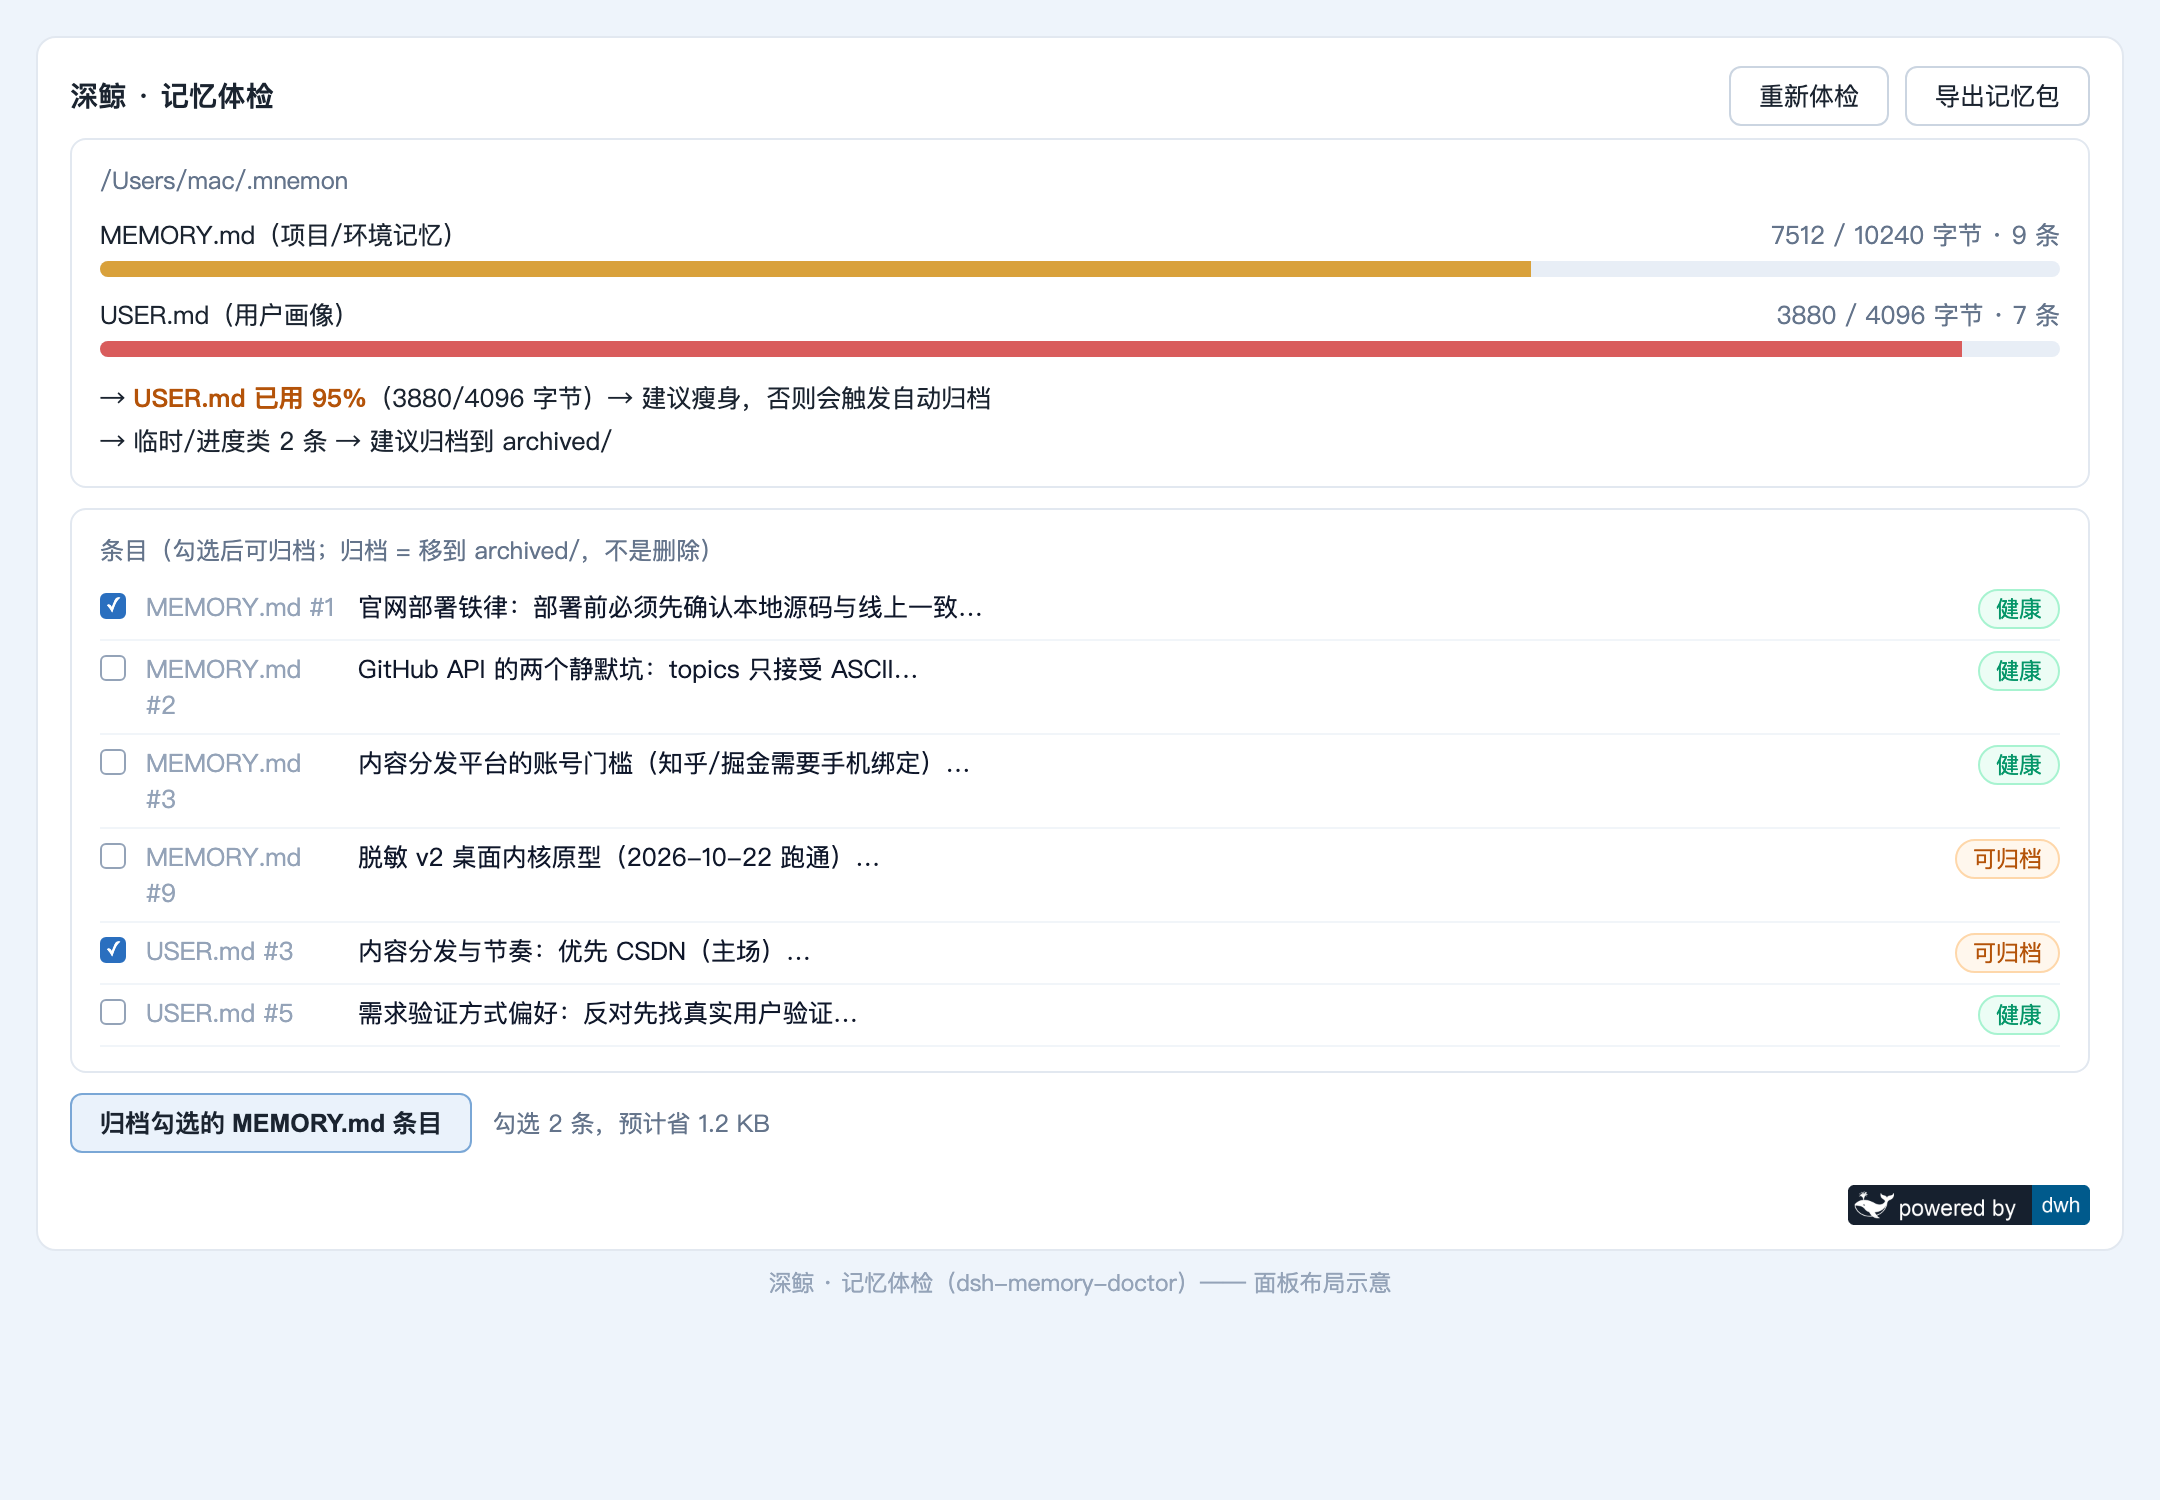The image size is (2160, 1500).
Task: Click the /Users/mac/.mnemon path text
Action: click(x=224, y=181)
